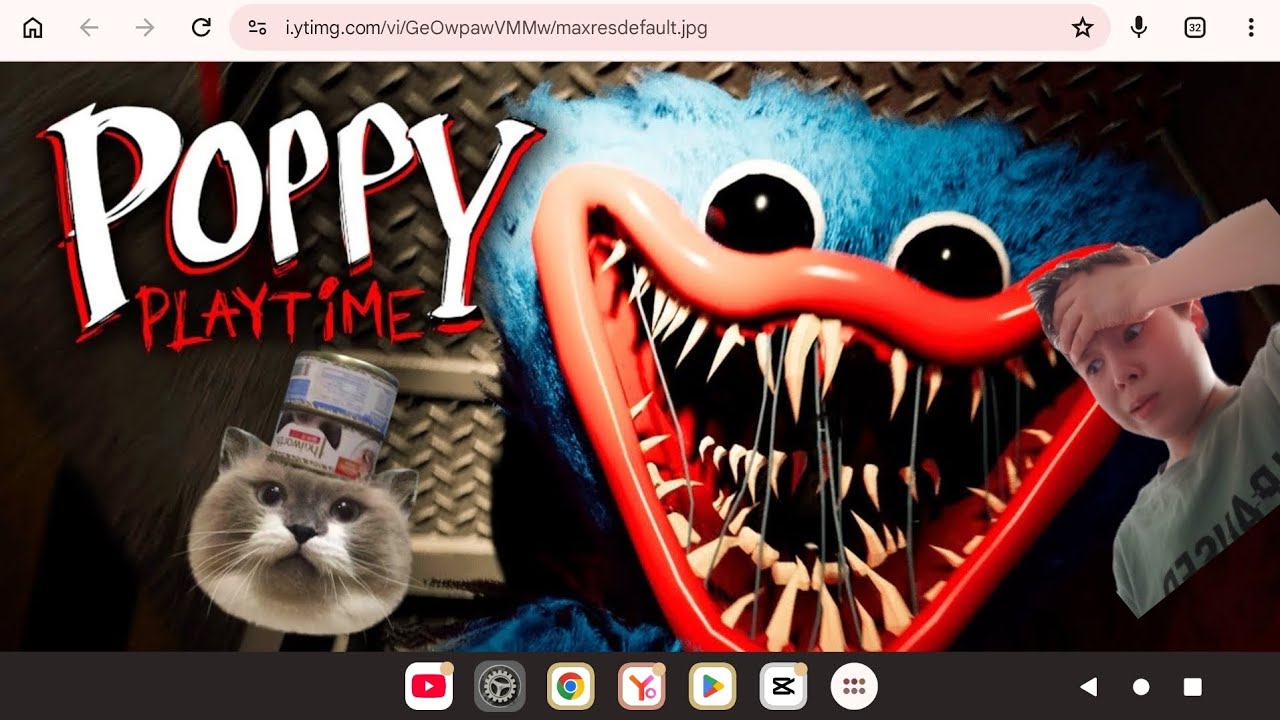Navigate back using the back arrow
The height and width of the screenshot is (720, 1280).
[x=89, y=28]
